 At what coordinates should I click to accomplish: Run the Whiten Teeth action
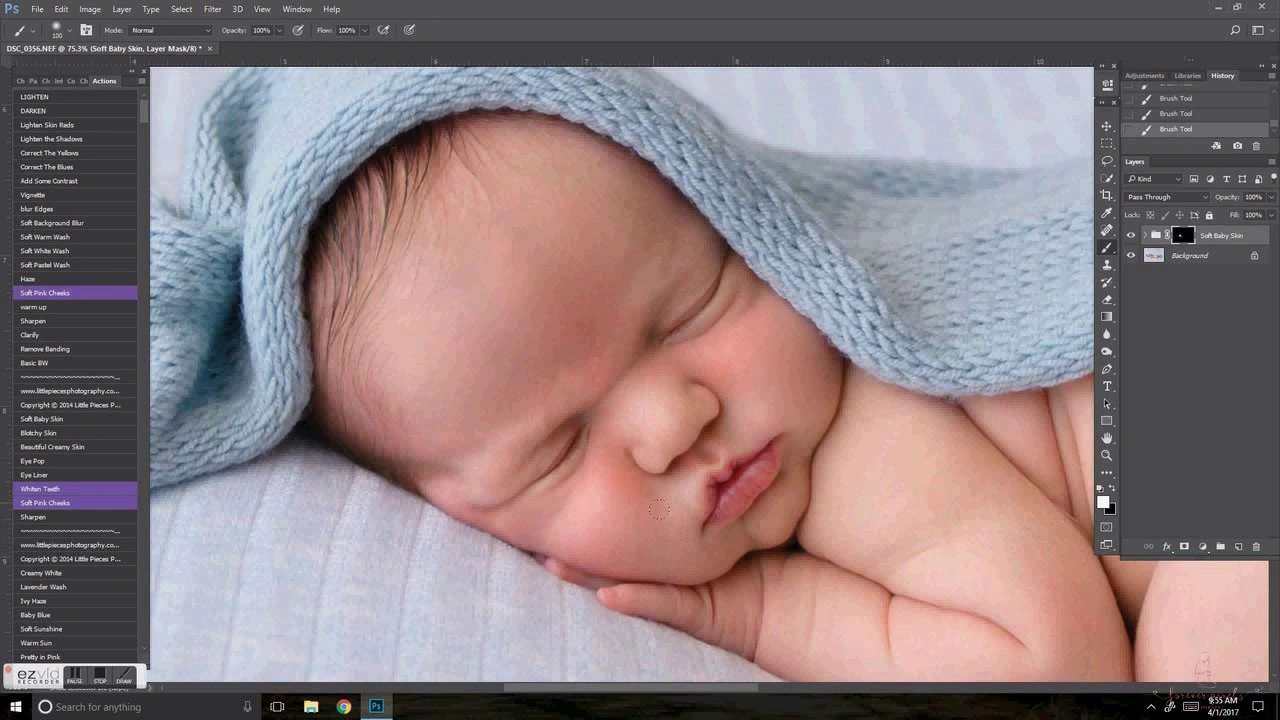[x=40, y=489]
